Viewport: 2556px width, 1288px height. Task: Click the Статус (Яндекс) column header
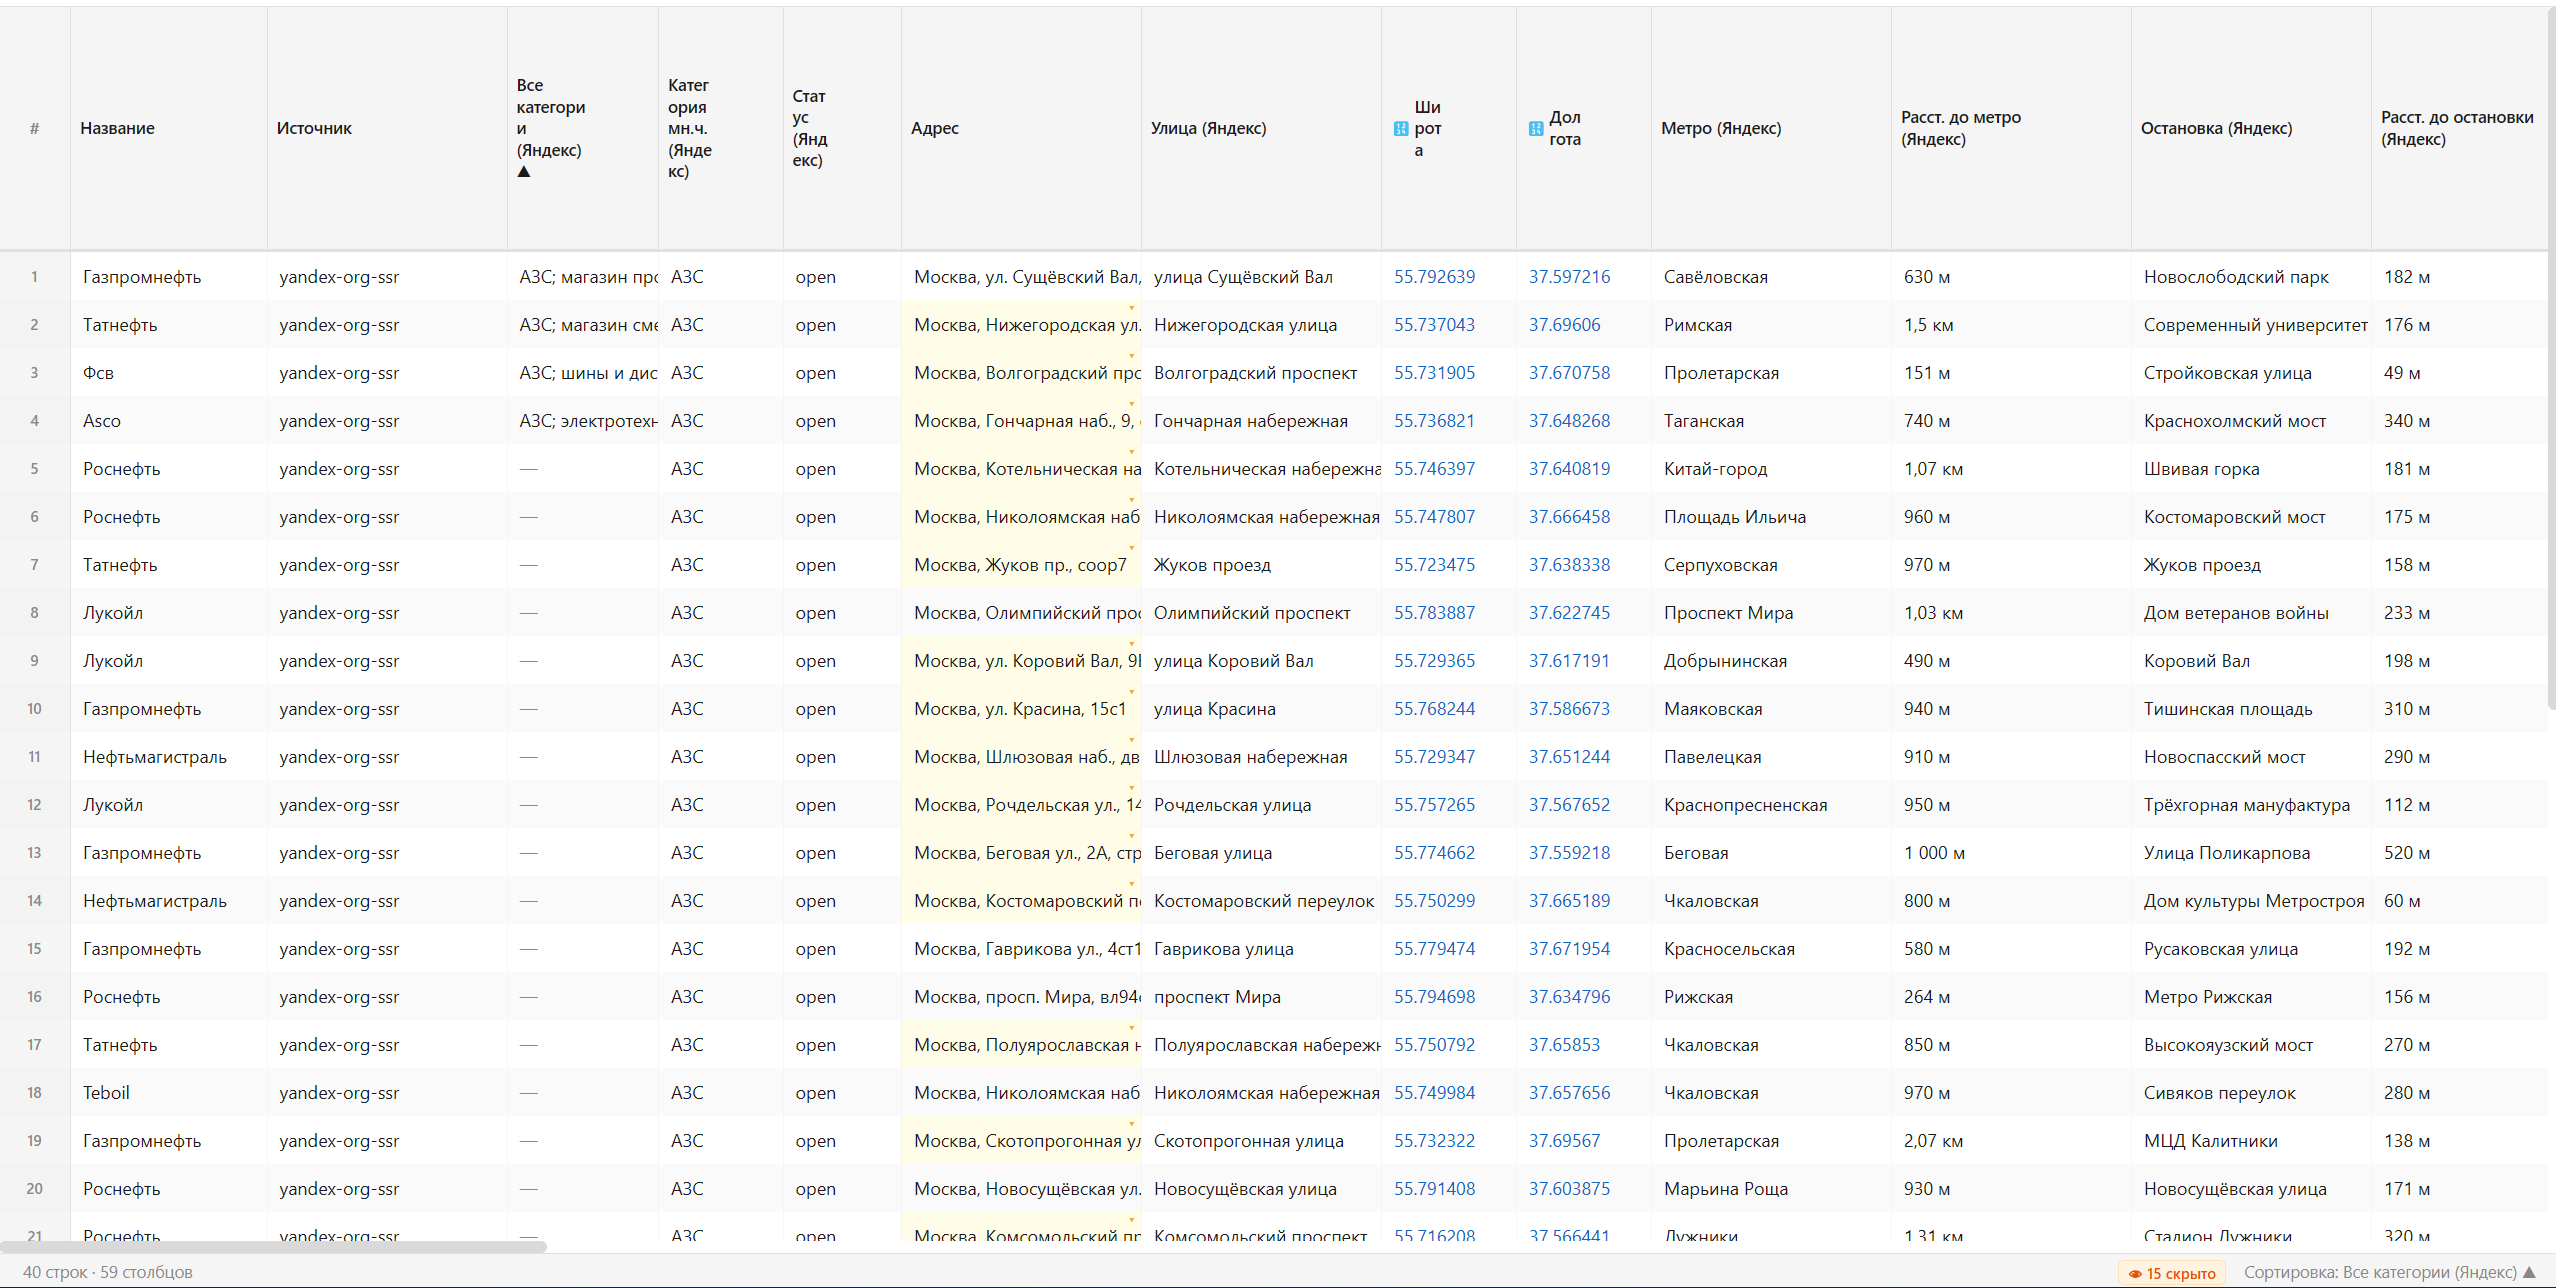[x=842, y=128]
